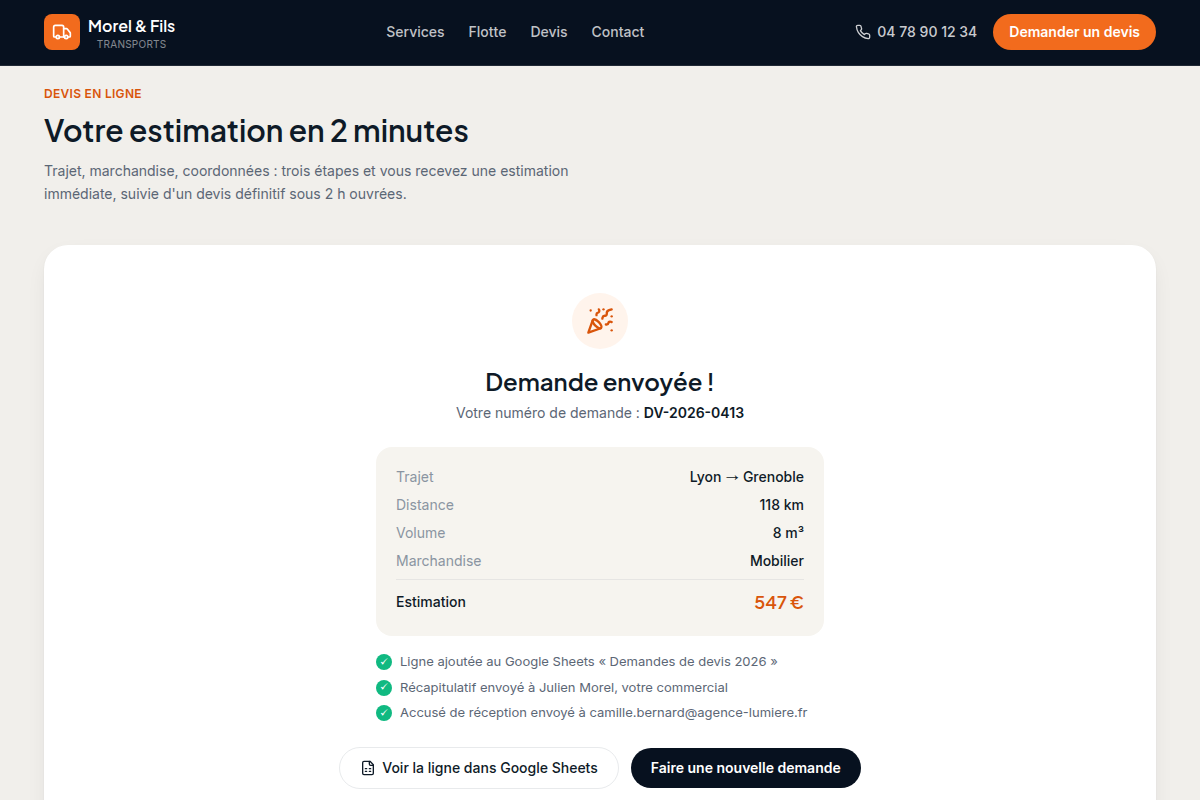Go to the Devis nav link
Image resolution: width=1200 pixels, height=800 pixels.
pyautogui.click(x=549, y=32)
